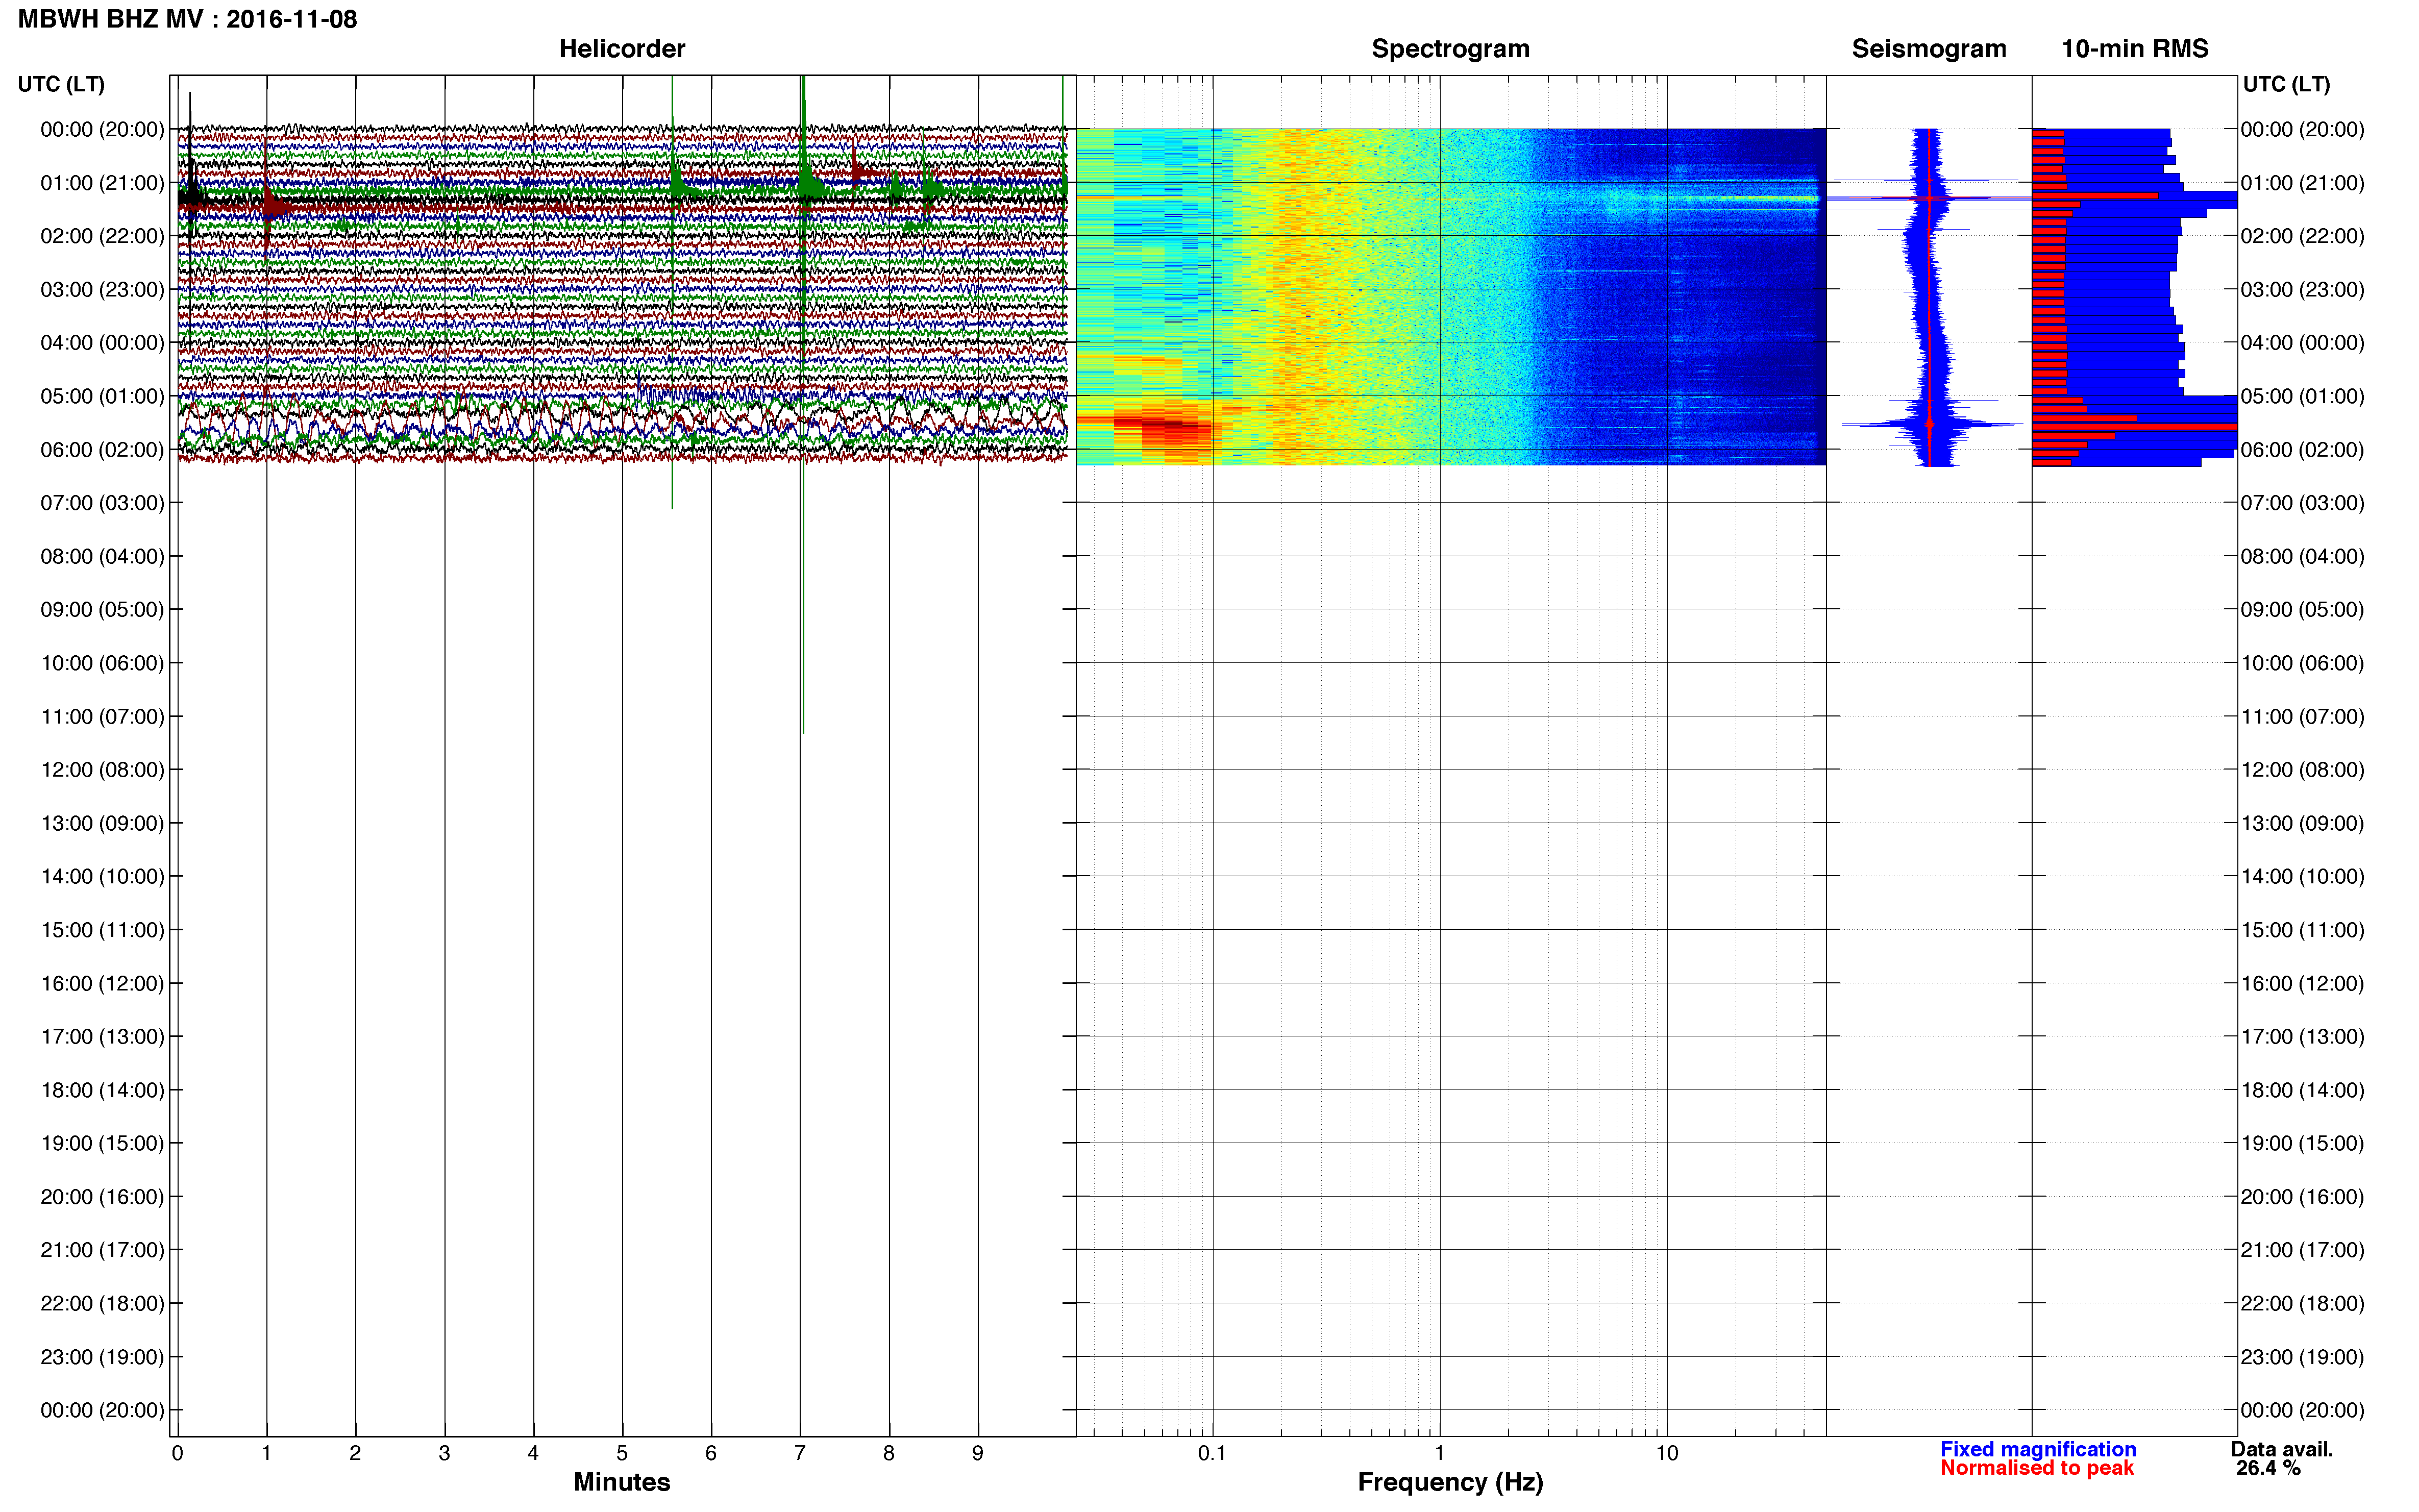Click the left 04:00 (00:00) time label
Image resolution: width=2419 pixels, height=1512 pixels.
[x=102, y=343]
